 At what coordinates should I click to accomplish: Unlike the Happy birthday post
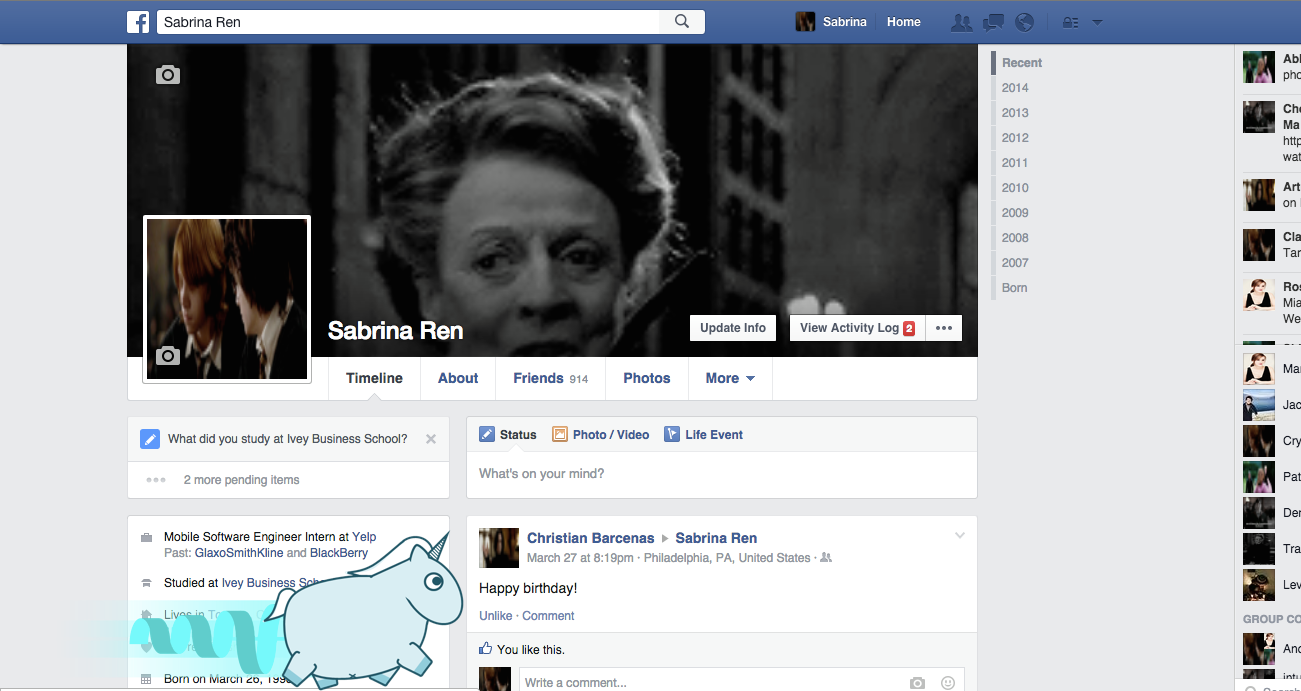496,616
